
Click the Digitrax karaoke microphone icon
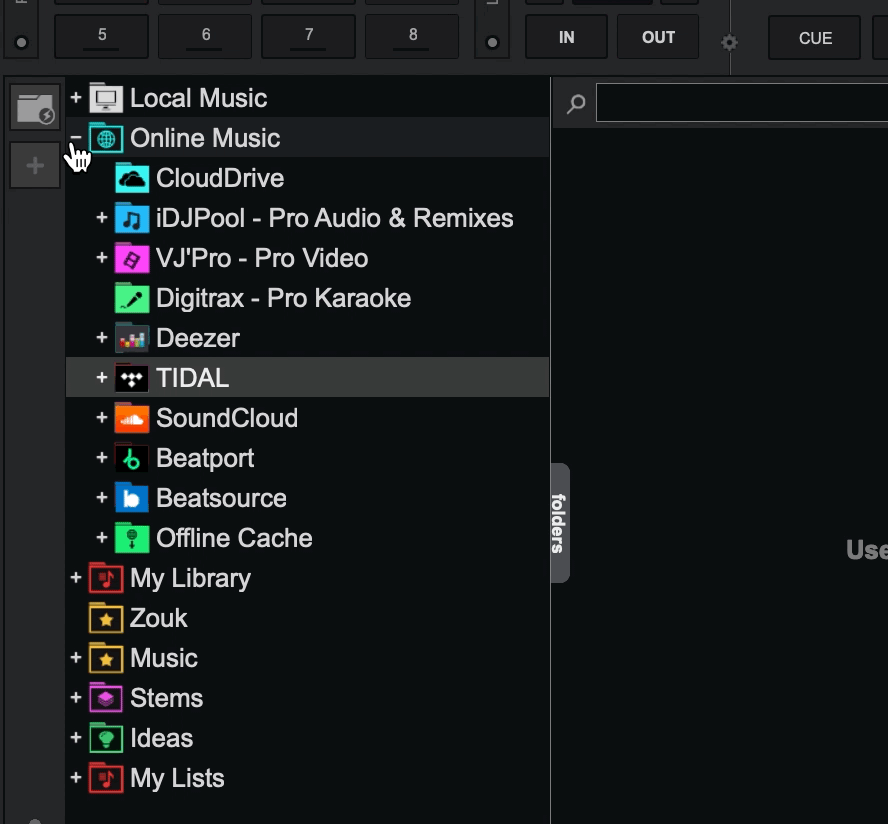click(132, 298)
